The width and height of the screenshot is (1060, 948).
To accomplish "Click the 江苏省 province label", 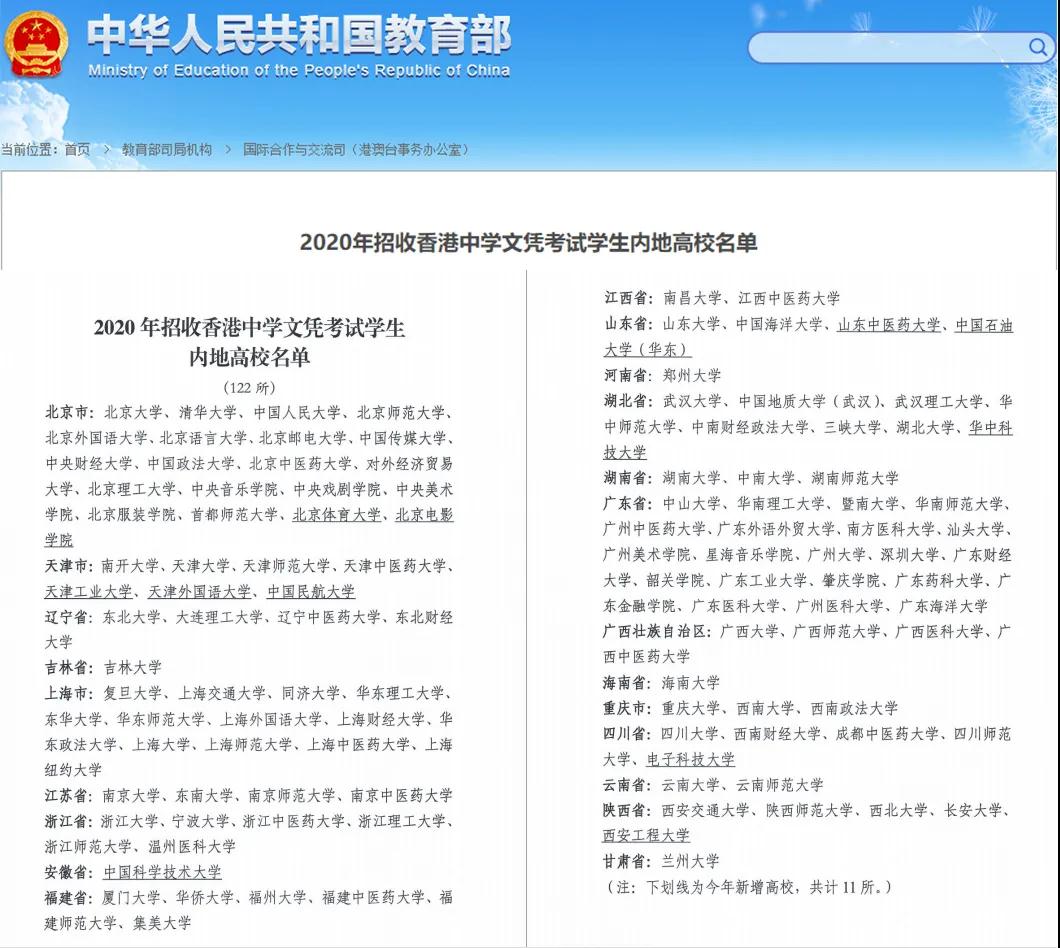I will tap(70, 796).
